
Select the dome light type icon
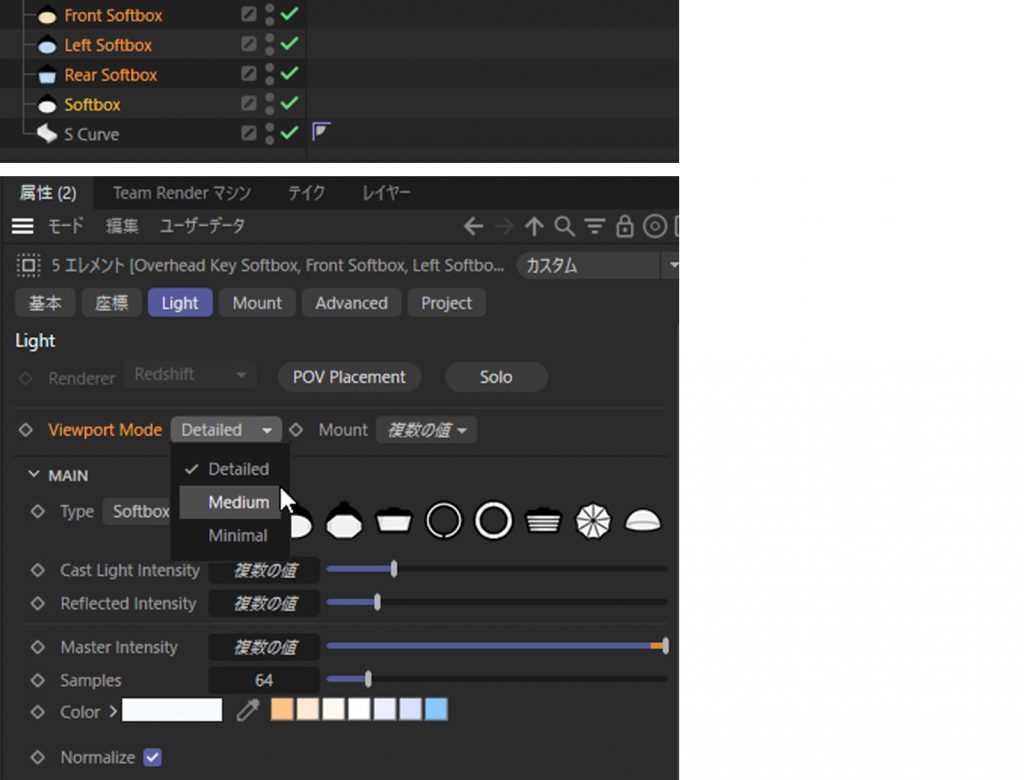643,521
